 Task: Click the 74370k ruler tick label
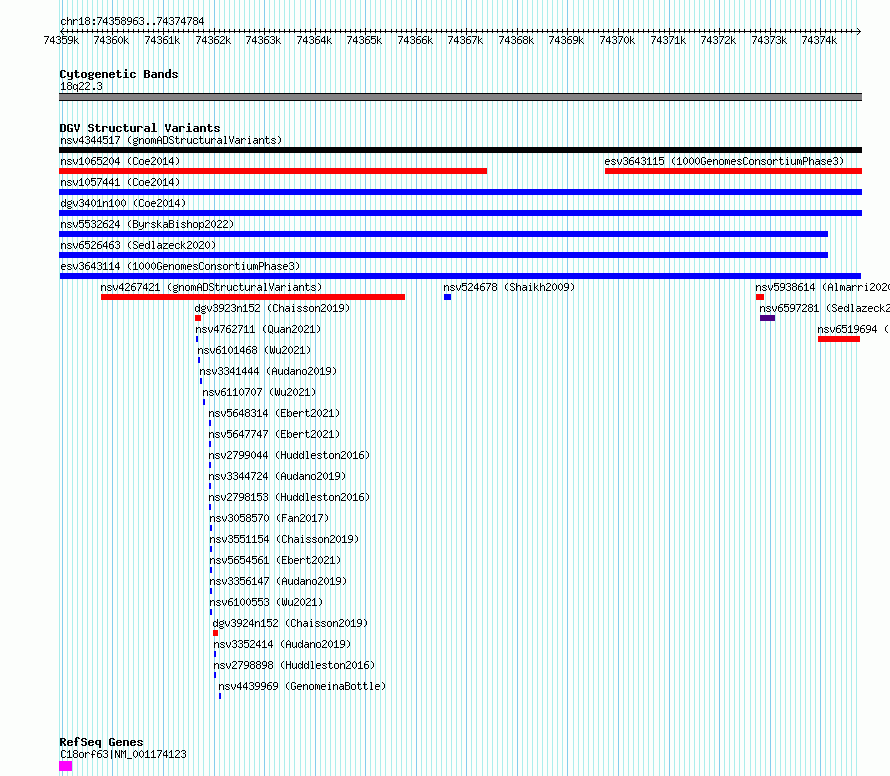coord(617,40)
